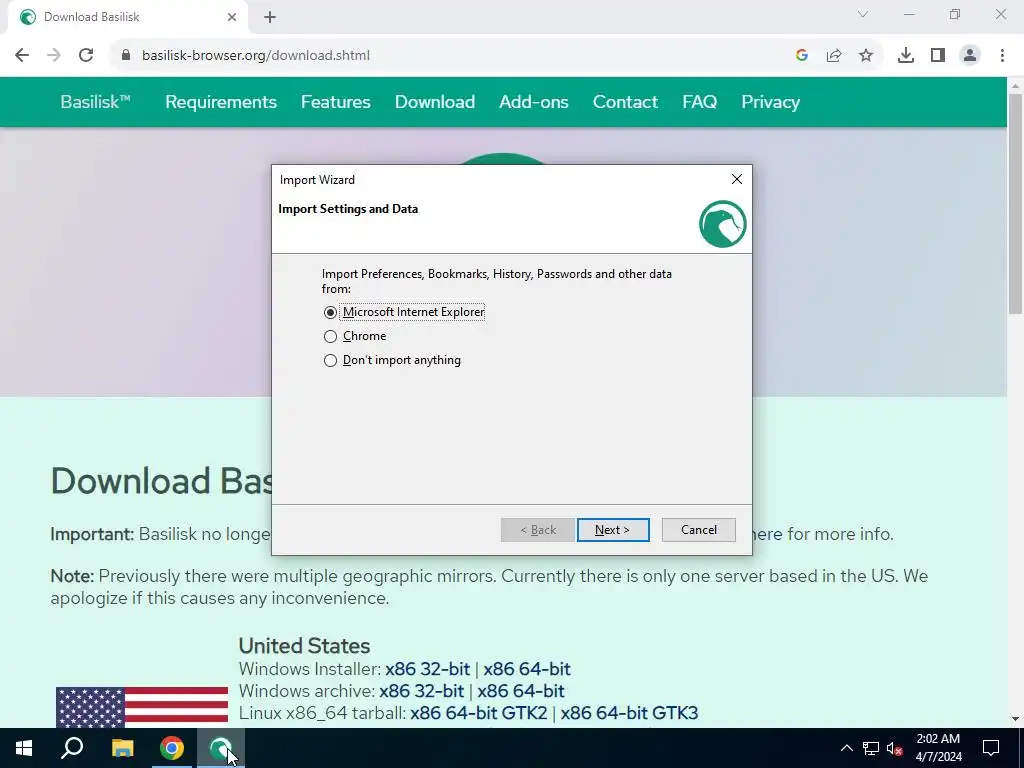Open the Requirements nav item
This screenshot has height=768, width=1024.
pos(221,102)
